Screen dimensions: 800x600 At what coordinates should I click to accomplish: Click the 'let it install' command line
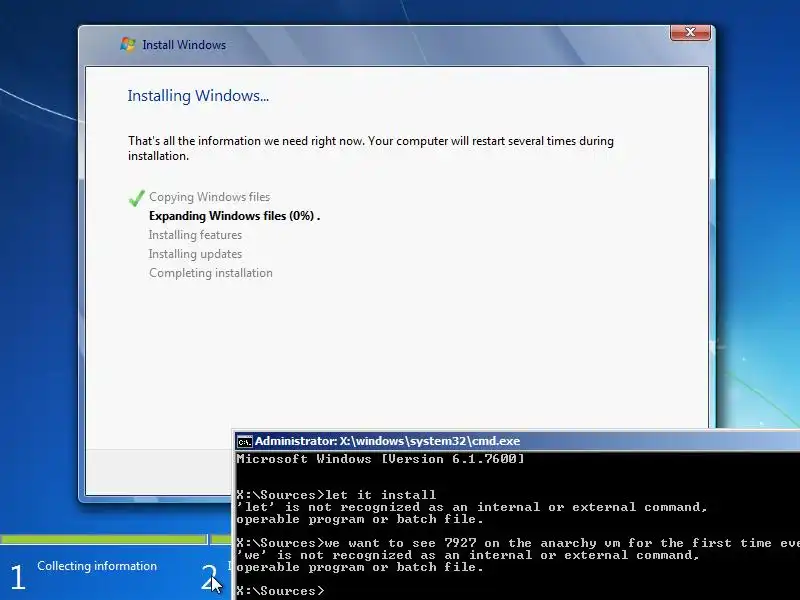click(x=336, y=495)
